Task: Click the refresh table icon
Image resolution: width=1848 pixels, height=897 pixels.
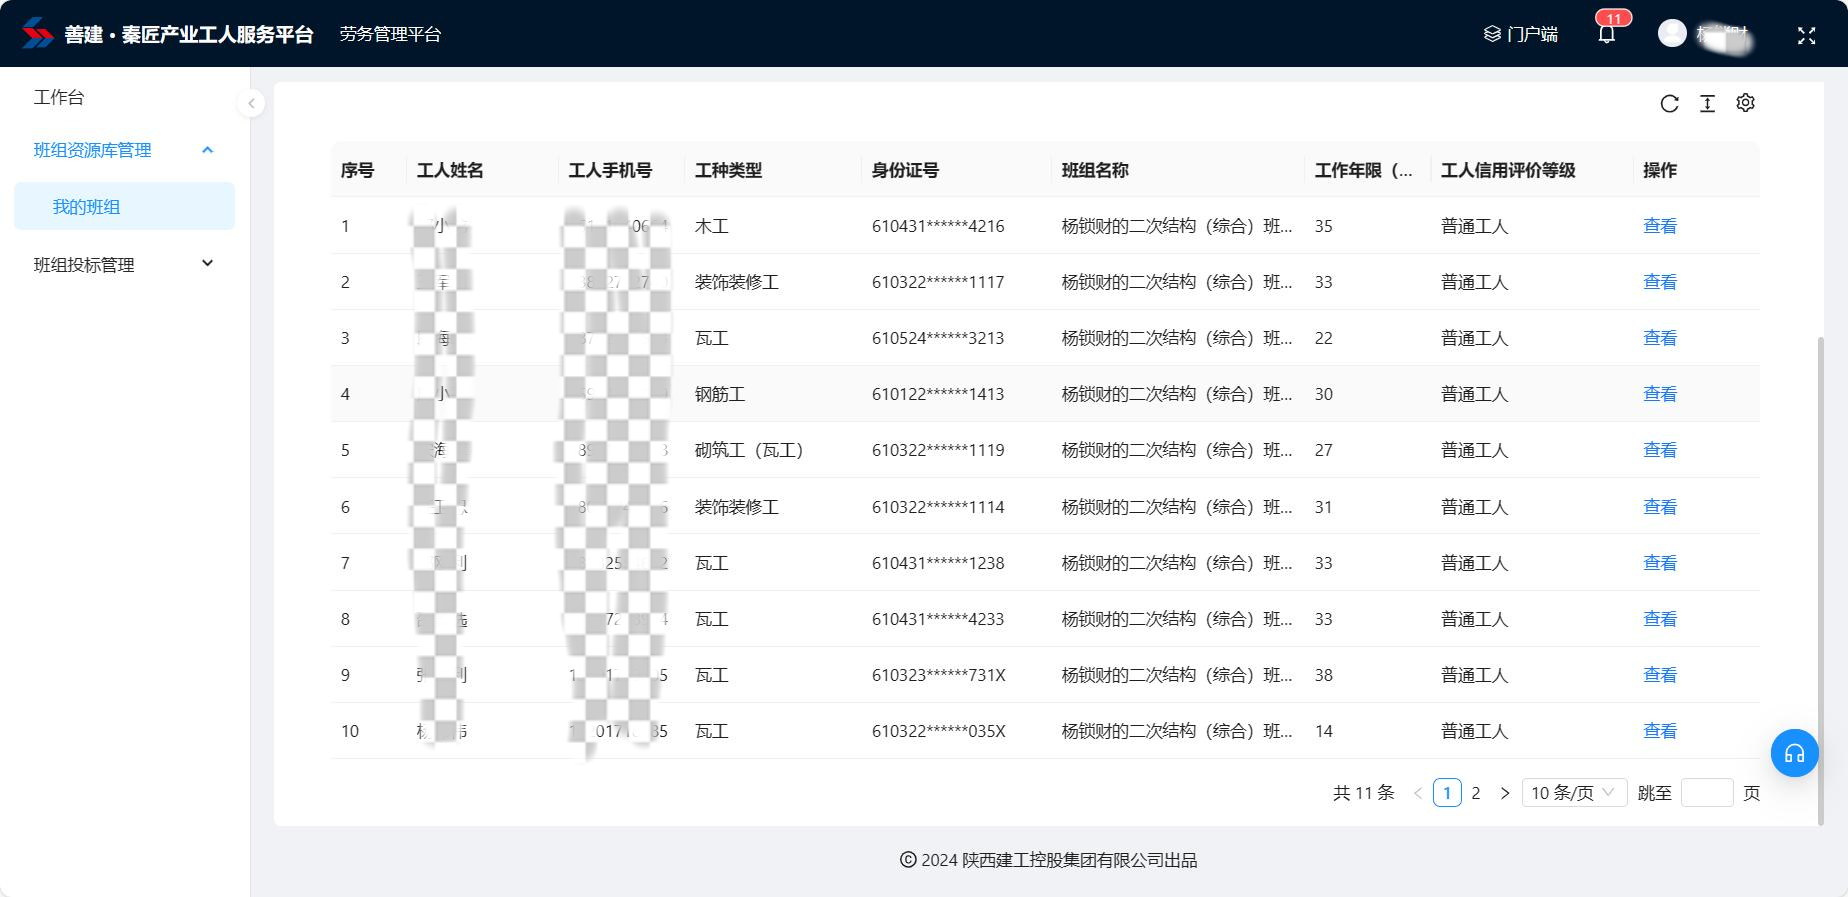Action: click(1669, 104)
